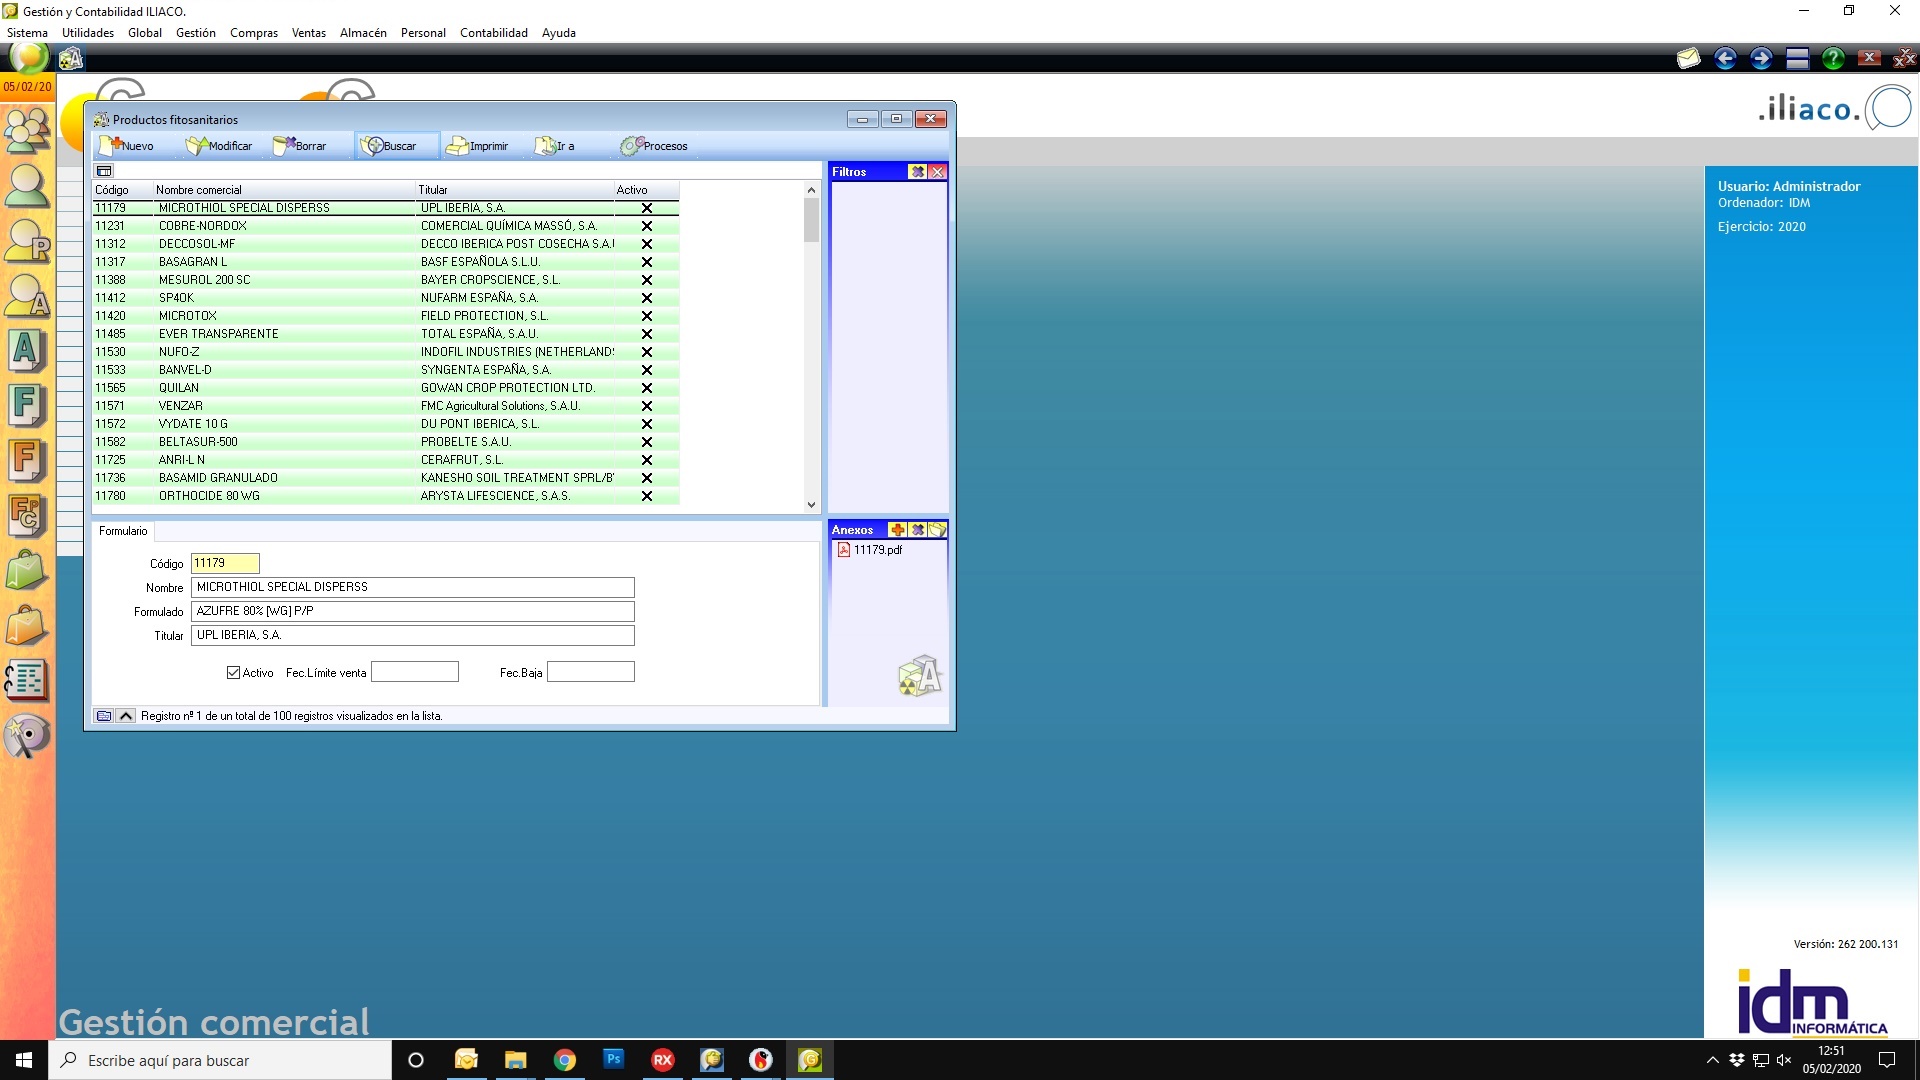Image resolution: width=1920 pixels, height=1080 pixels.
Task: Click the single red X close-window icon
Action: [1869, 58]
